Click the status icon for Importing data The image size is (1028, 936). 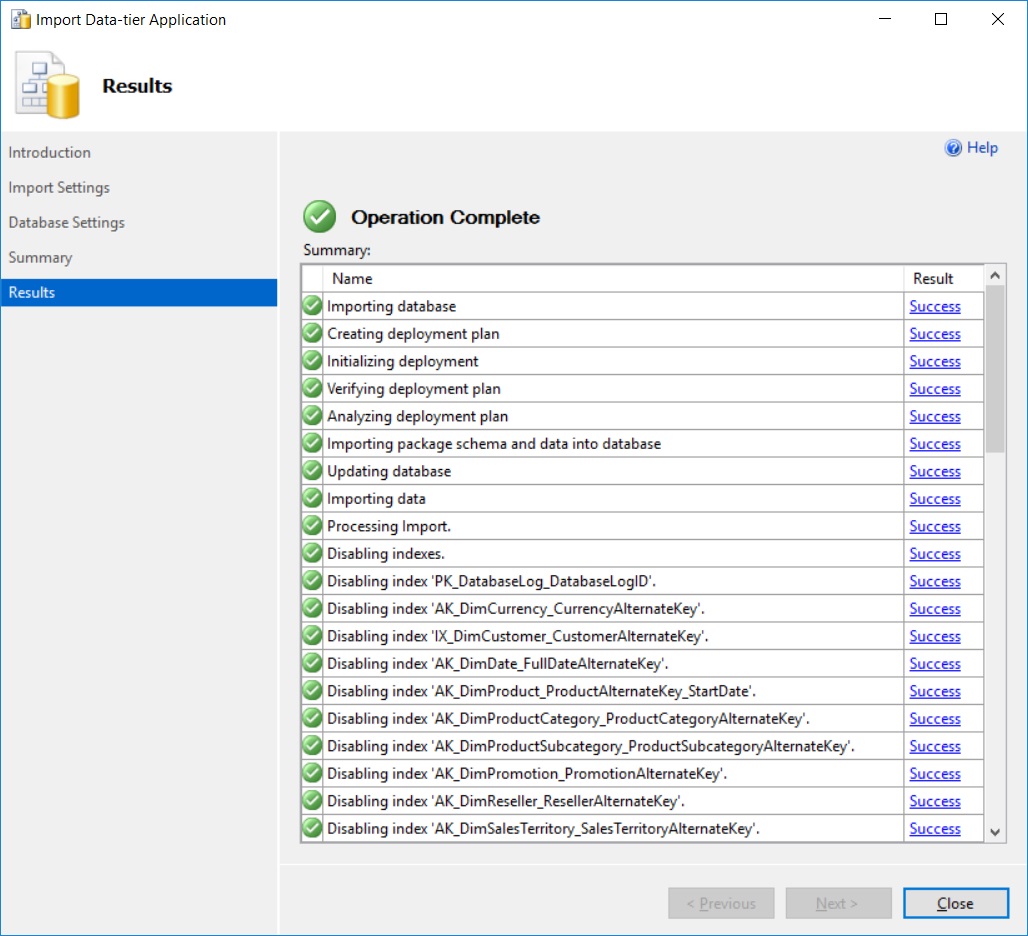pyautogui.click(x=313, y=498)
